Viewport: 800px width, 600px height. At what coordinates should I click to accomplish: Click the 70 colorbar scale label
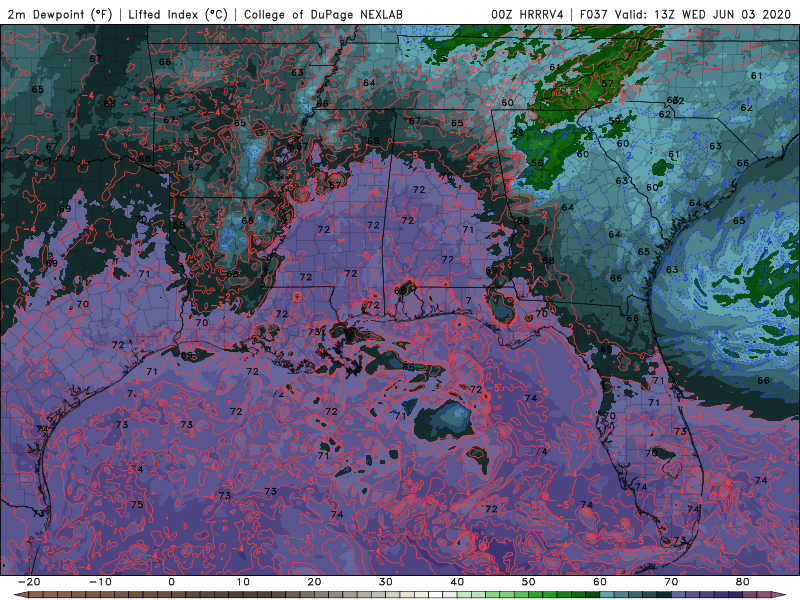671,582
